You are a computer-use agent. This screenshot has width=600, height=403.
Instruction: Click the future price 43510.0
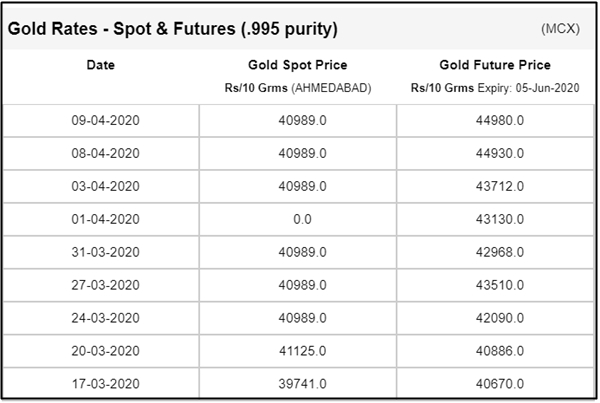pyautogui.click(x=495, y=286)
